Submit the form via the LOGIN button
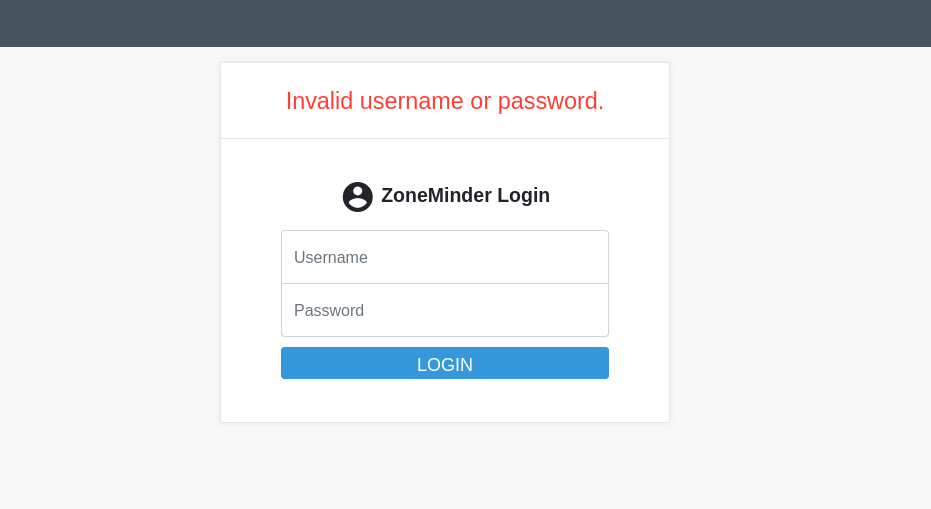This screenshot has width=931, height=509. pos(445,363)
